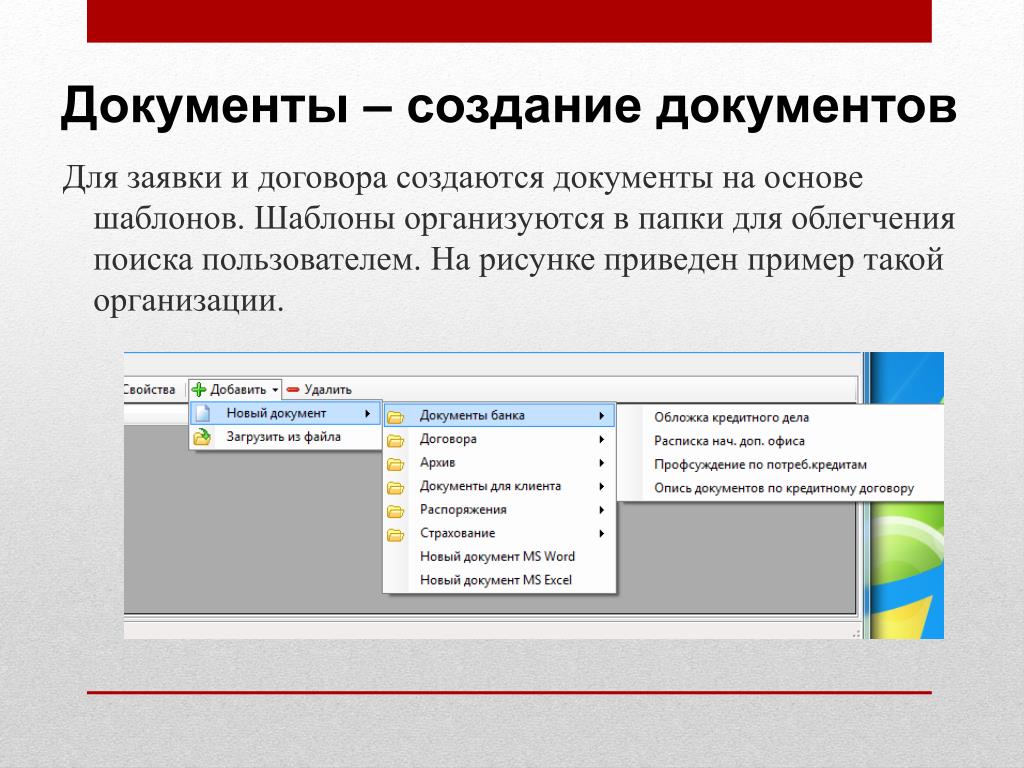Click the Документы для клиента folder icon

tap(395, 488)
